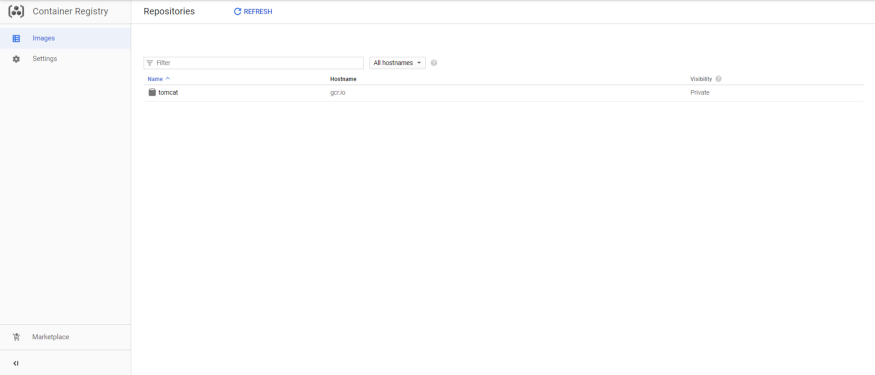Click the Settings gear icon
The image size is (875, 375).
(x=16, y=59)
